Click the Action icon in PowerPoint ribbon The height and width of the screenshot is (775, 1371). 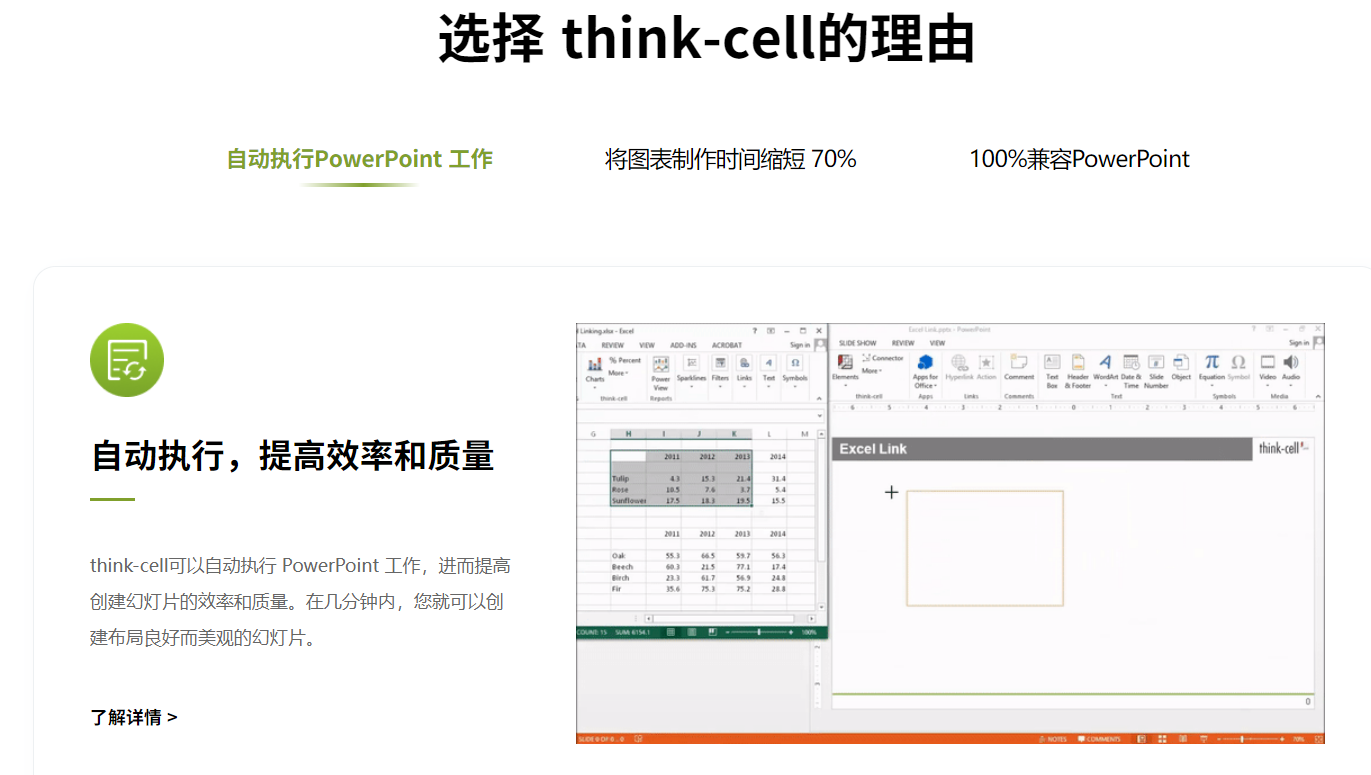986,362
